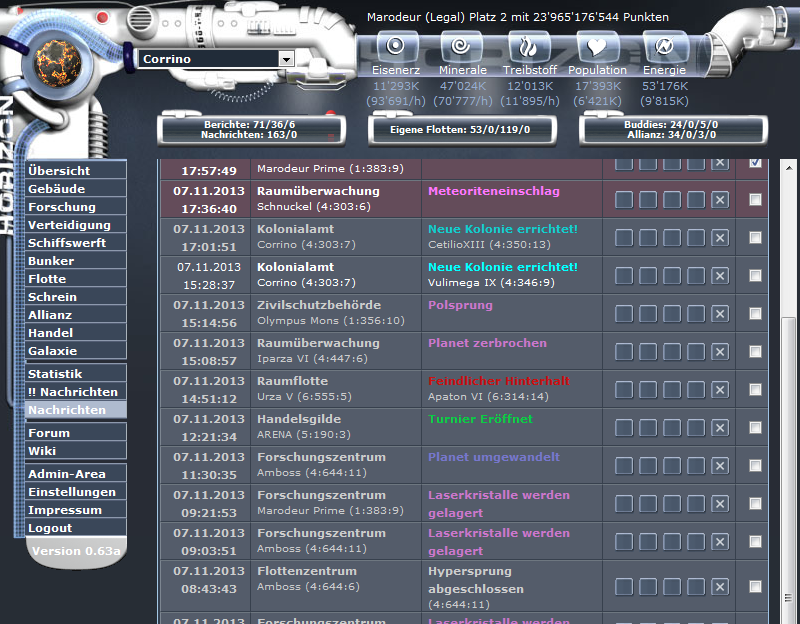Screen dimensions: 800x624
Task: Click the X icon on the Polsprung row
Action: (719, 313)
